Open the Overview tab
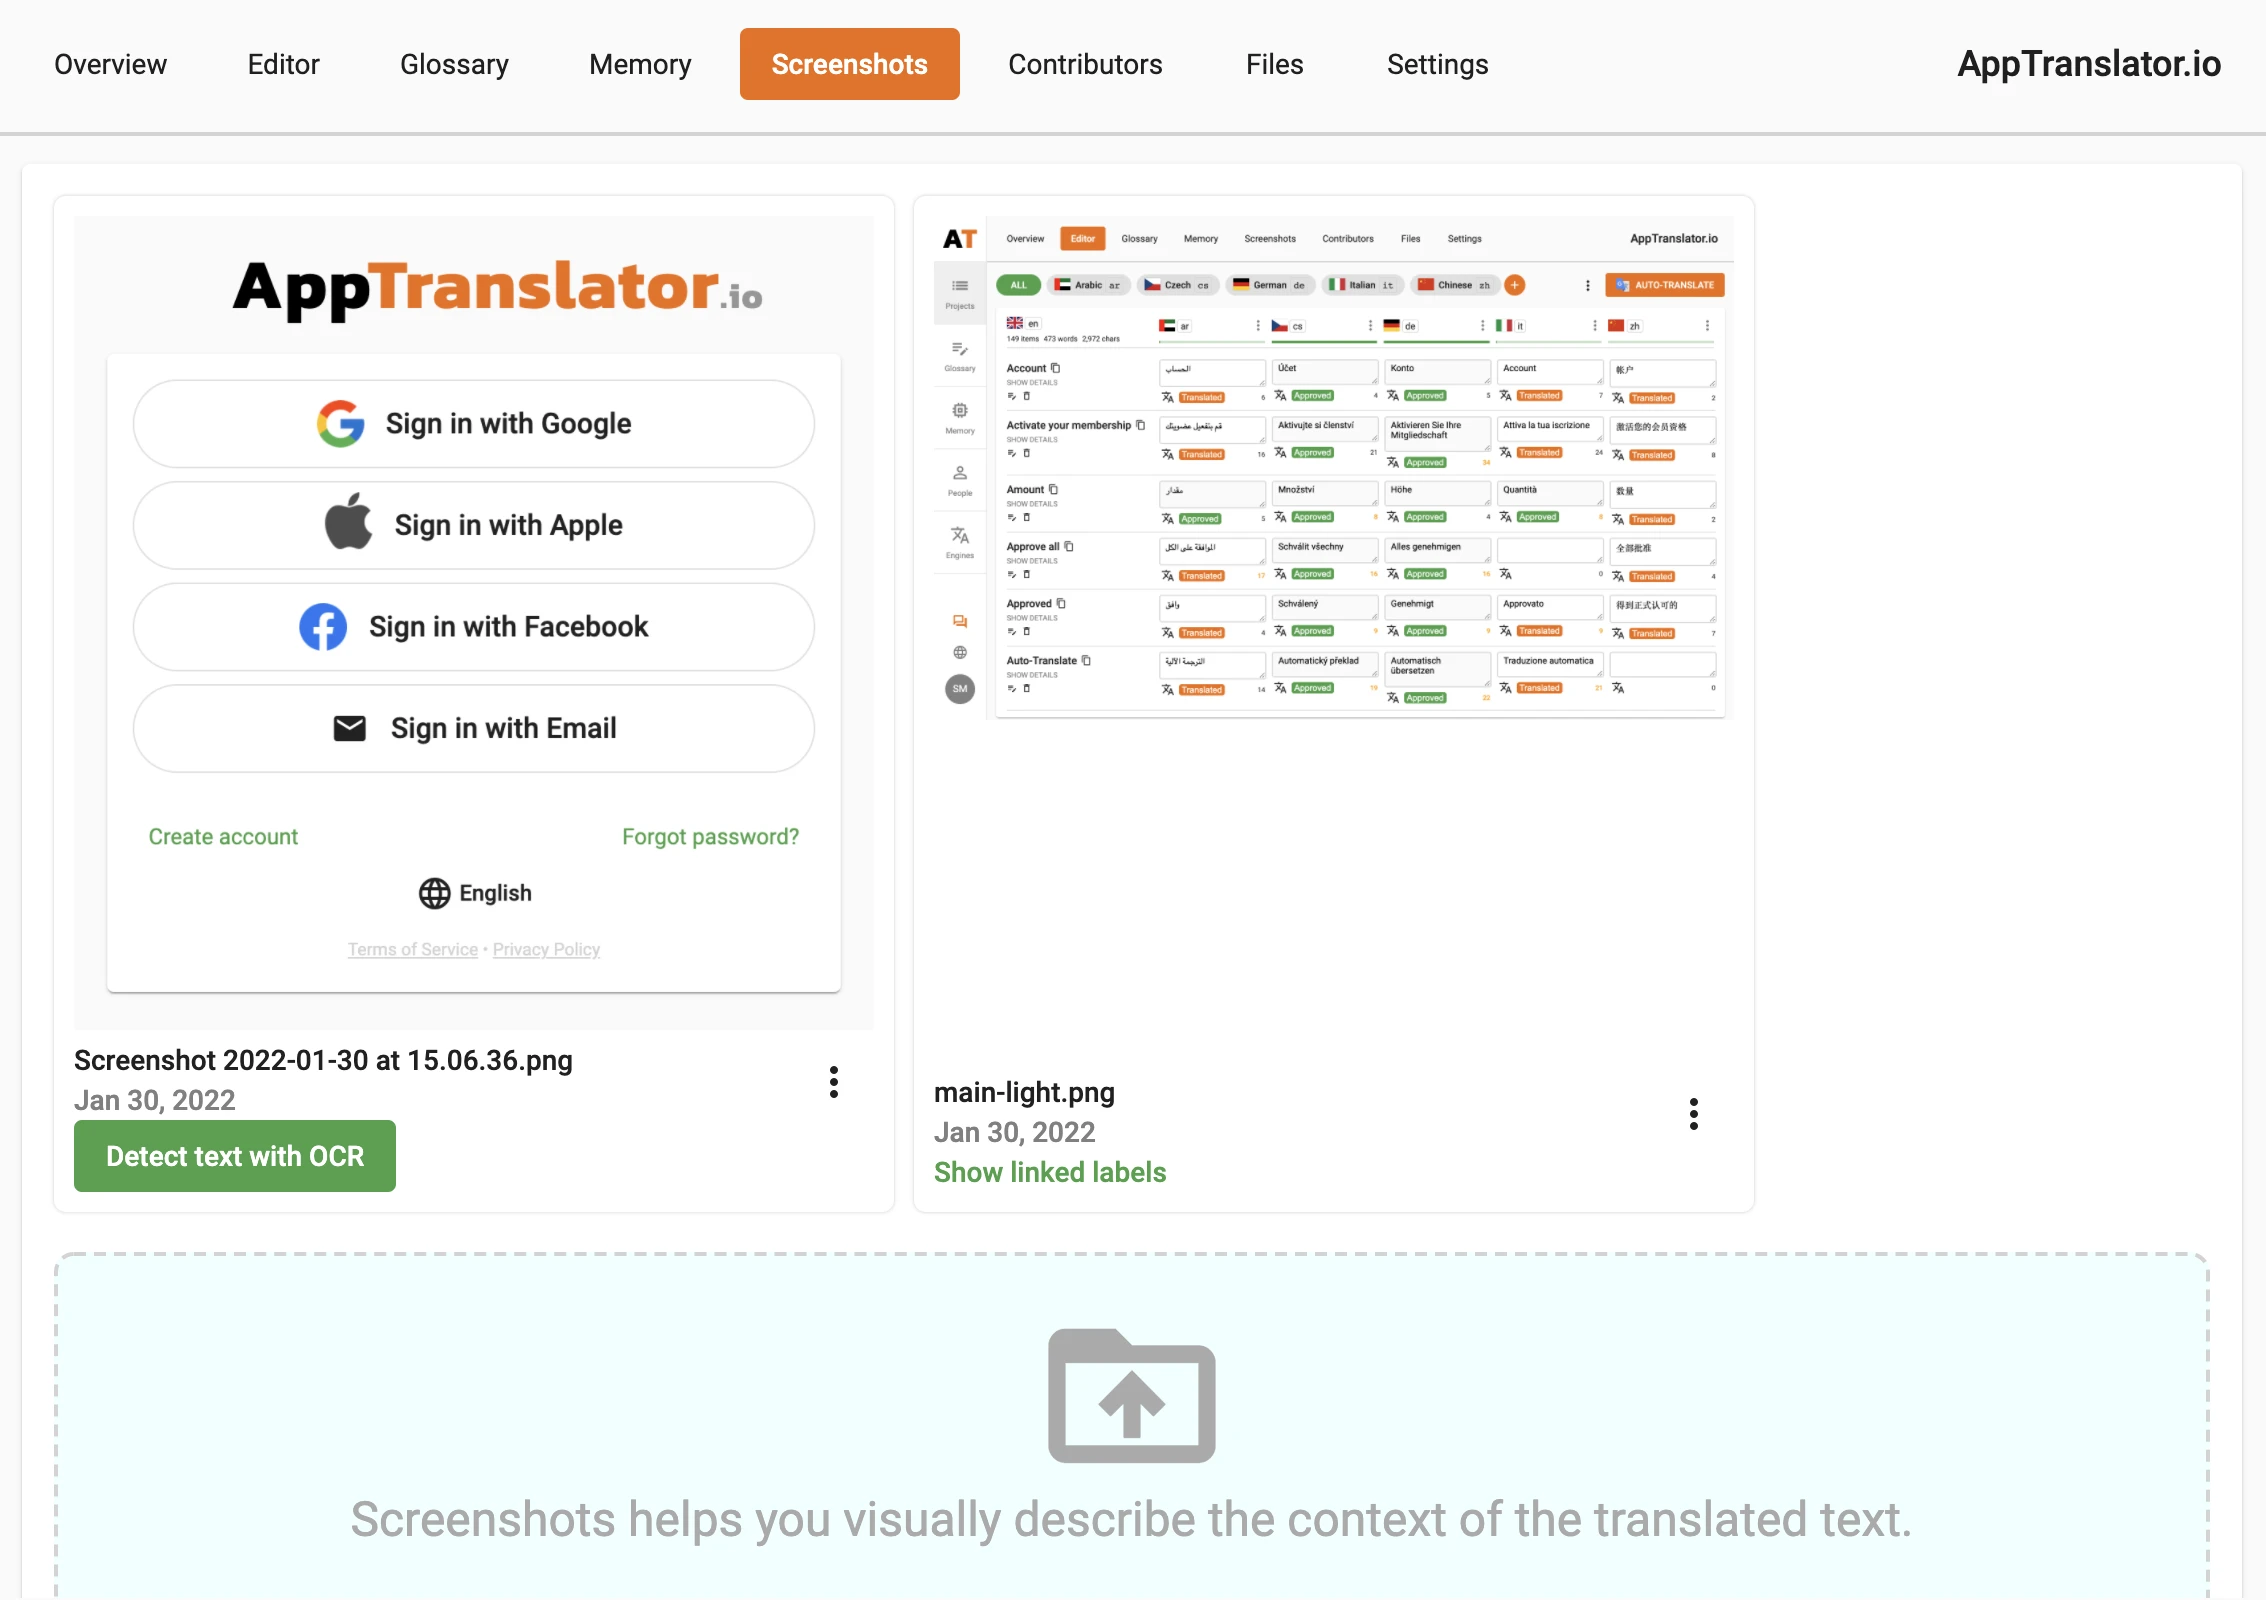The image size is (2266, 1600). pyautogui.click(x=110, y=64)
